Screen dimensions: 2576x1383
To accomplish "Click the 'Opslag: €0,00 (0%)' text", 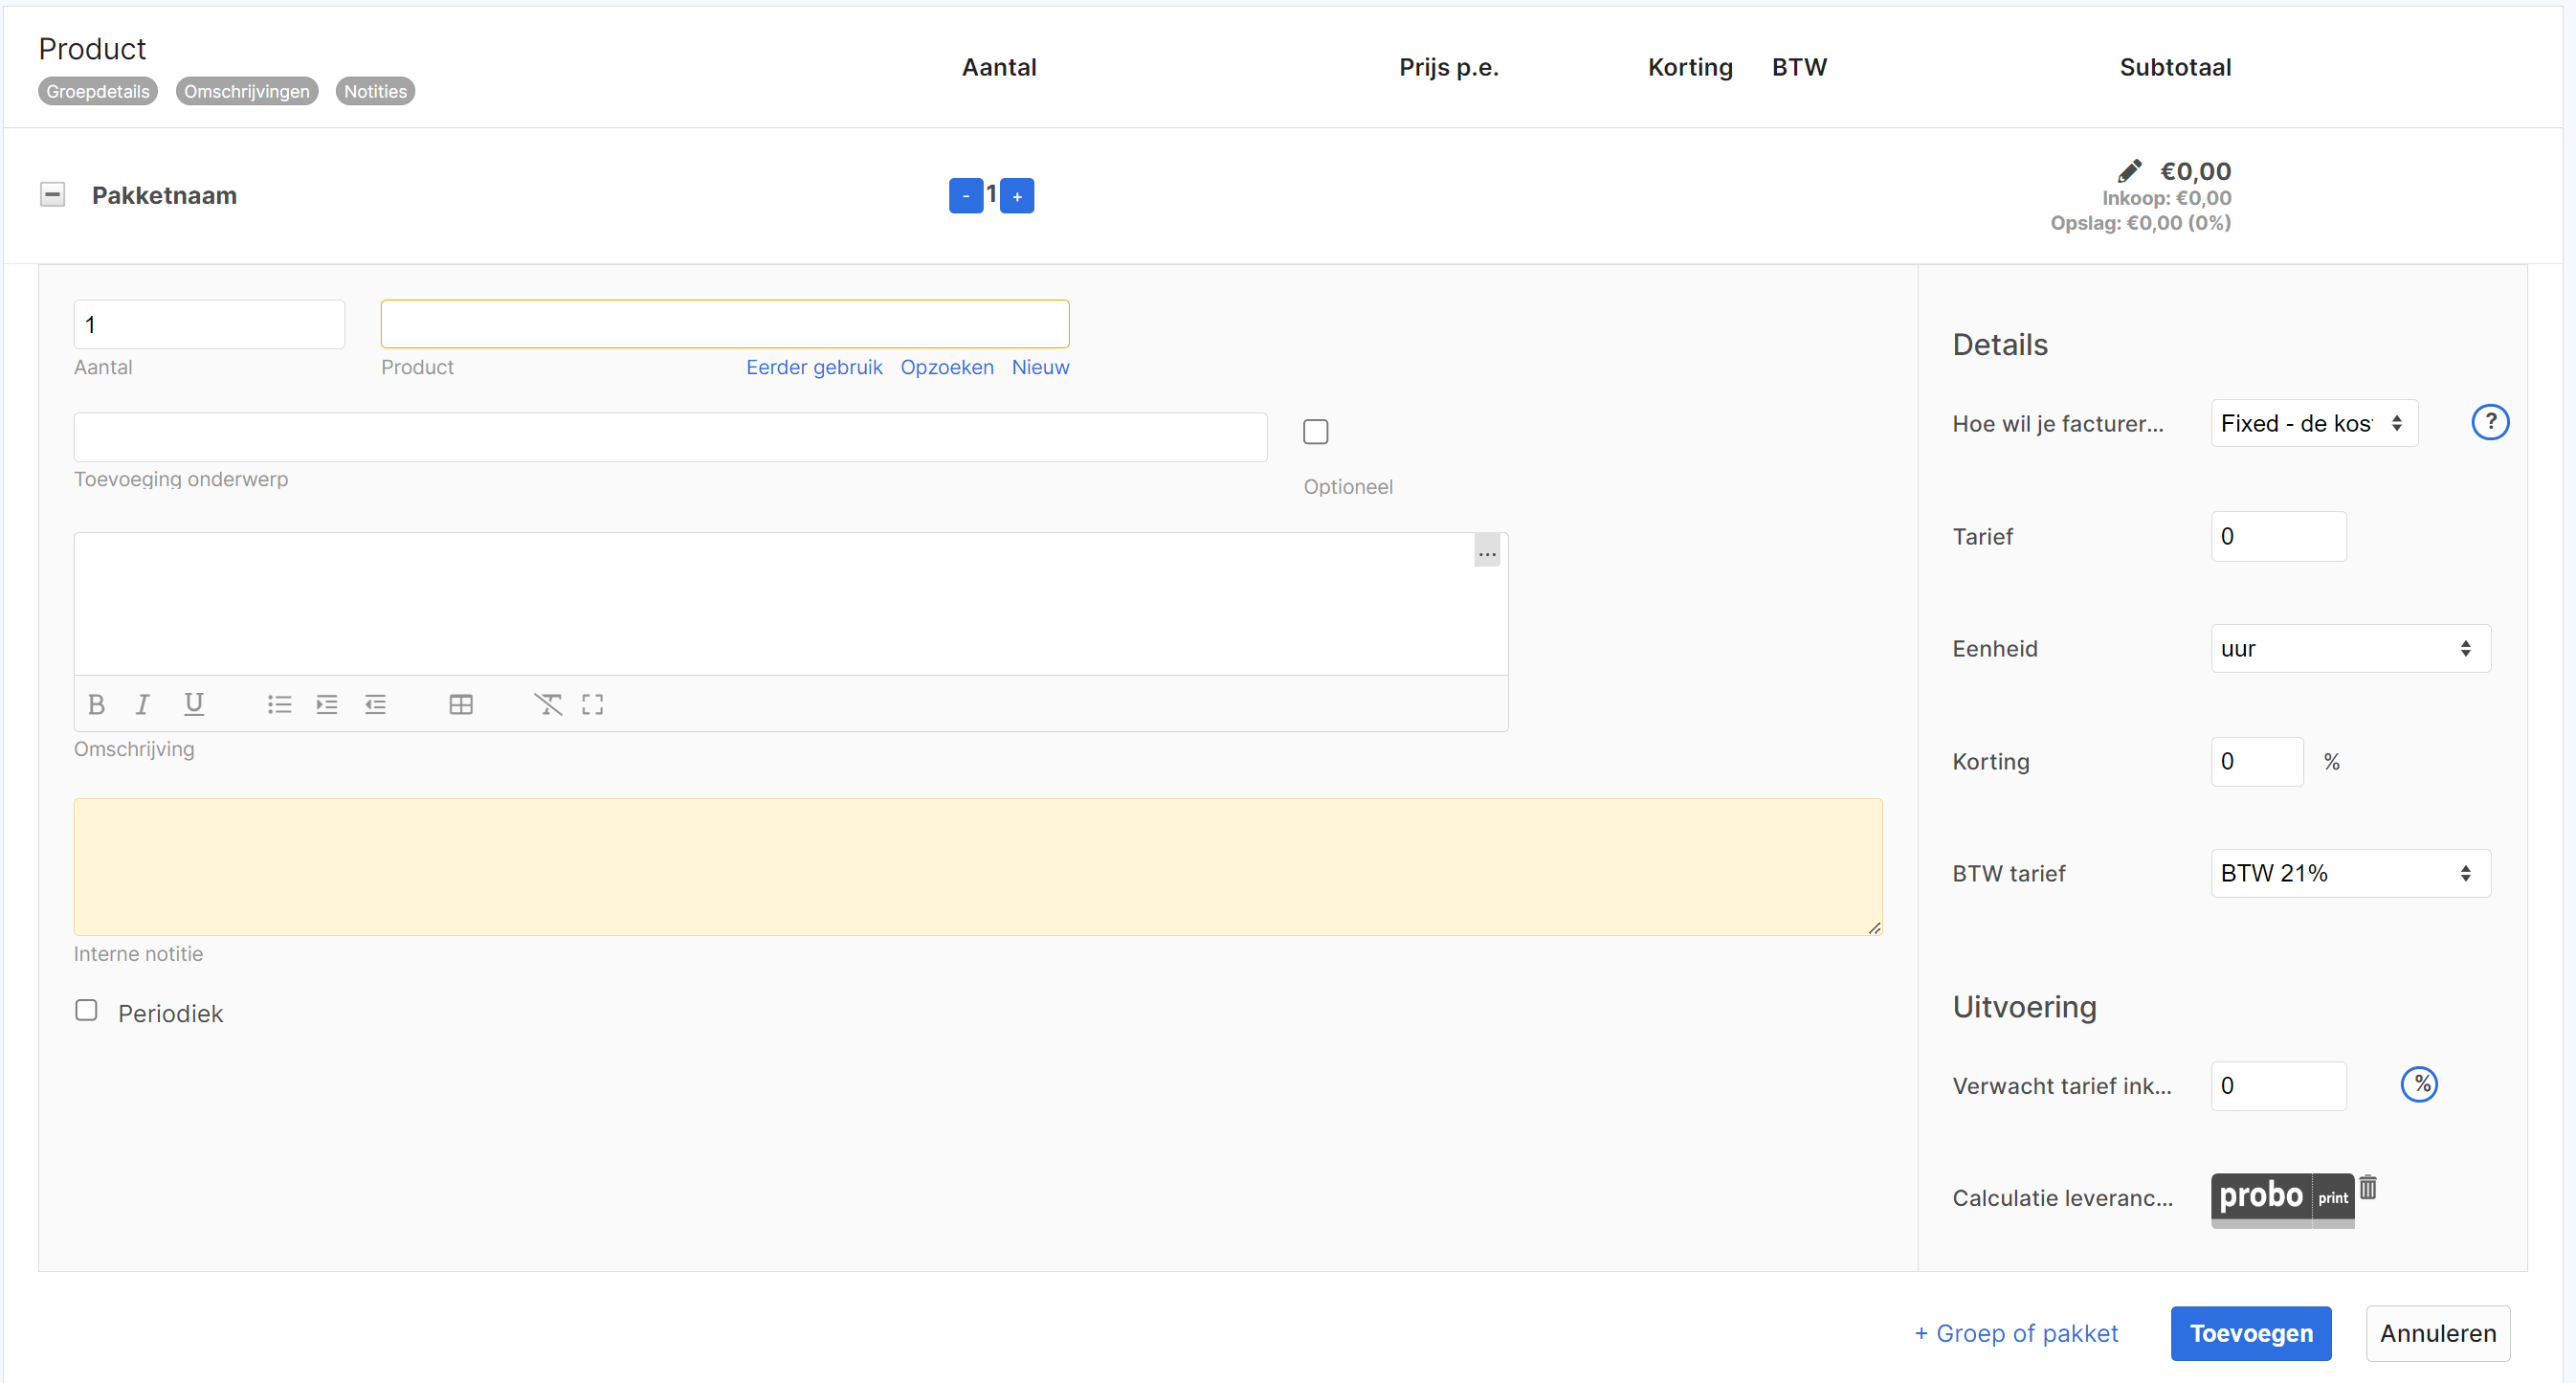I will pos(2141,223).
